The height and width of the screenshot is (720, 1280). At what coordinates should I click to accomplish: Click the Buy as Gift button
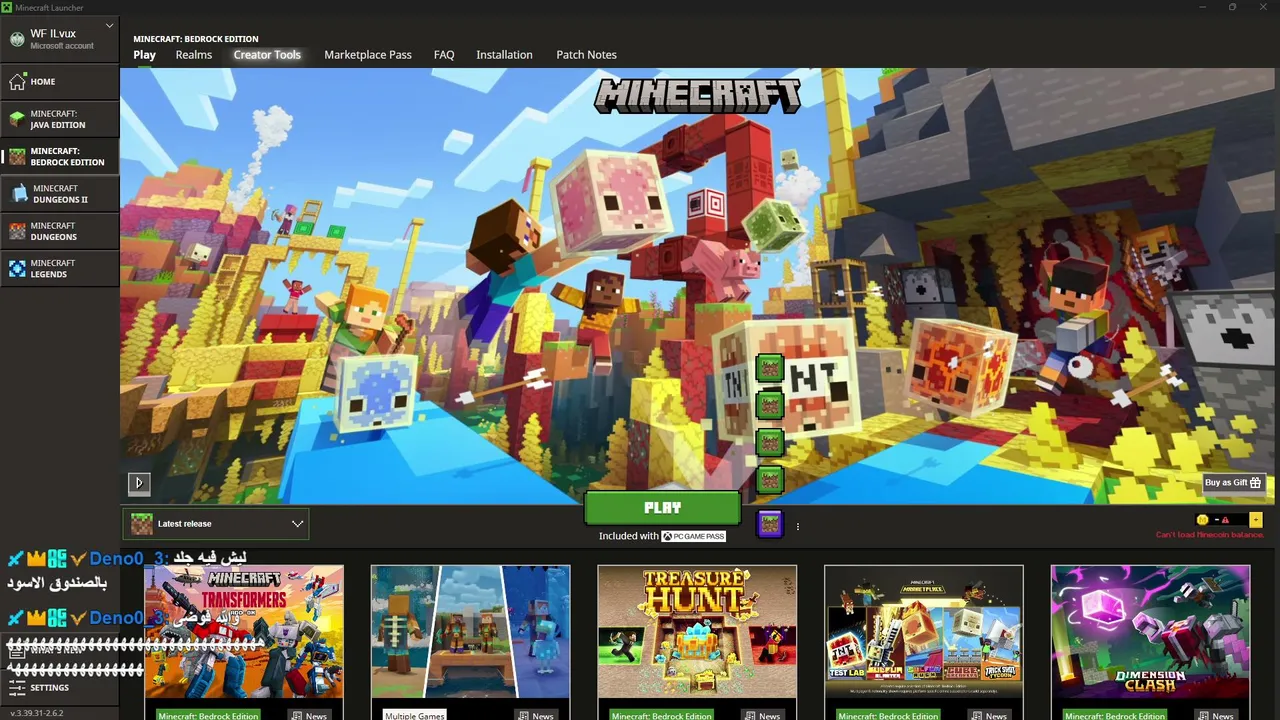[x=1233, y=483]
